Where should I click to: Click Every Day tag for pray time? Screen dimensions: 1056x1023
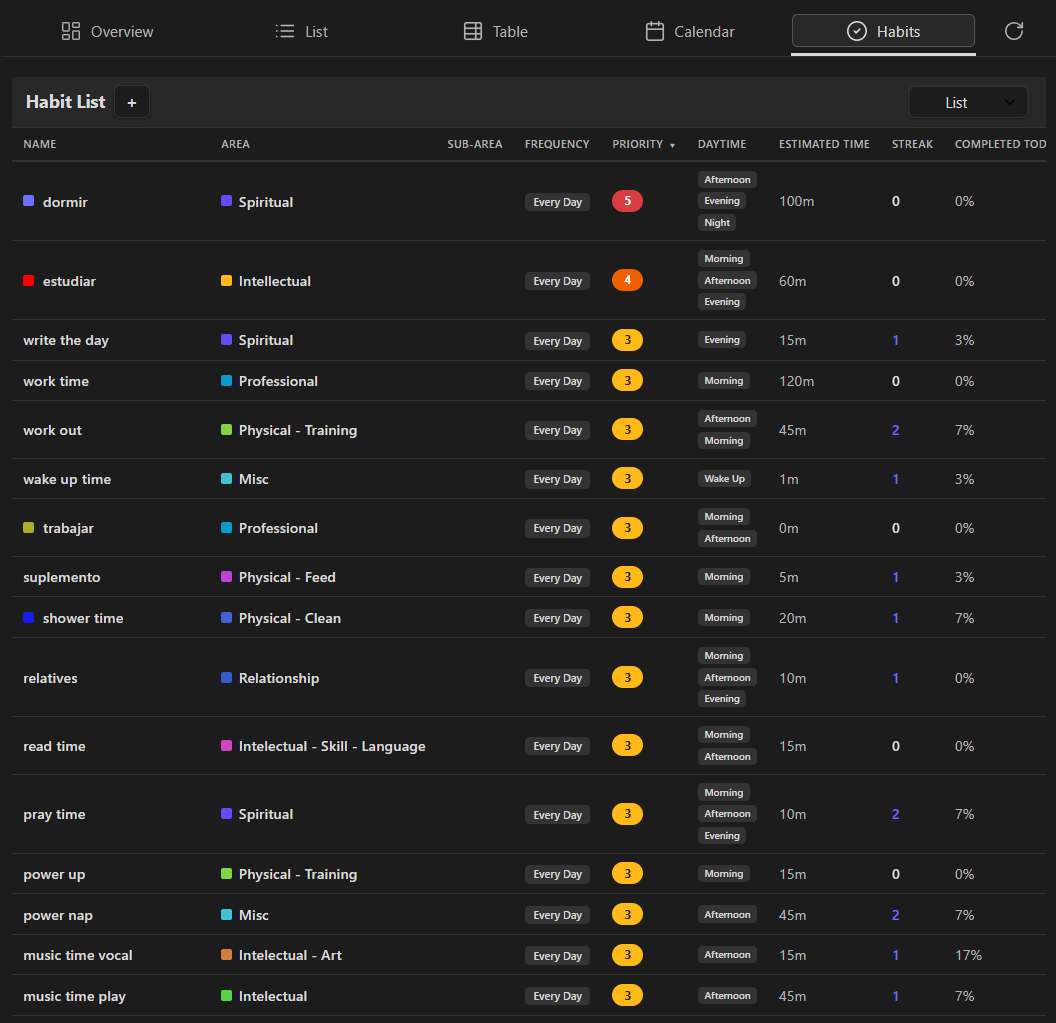[557, 814]
